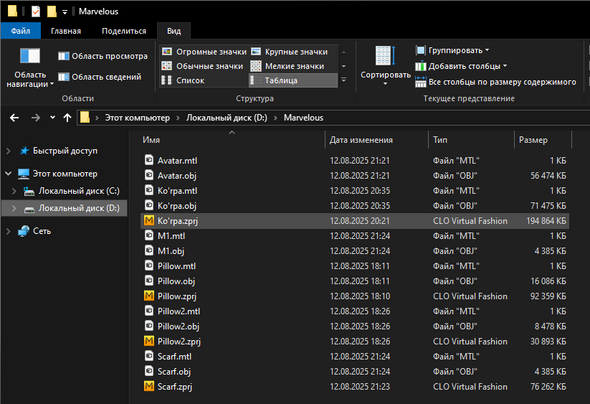Toggle the Область просмотра preview pane
Viewport: 590px width, 404px height.
pos(103,56)
